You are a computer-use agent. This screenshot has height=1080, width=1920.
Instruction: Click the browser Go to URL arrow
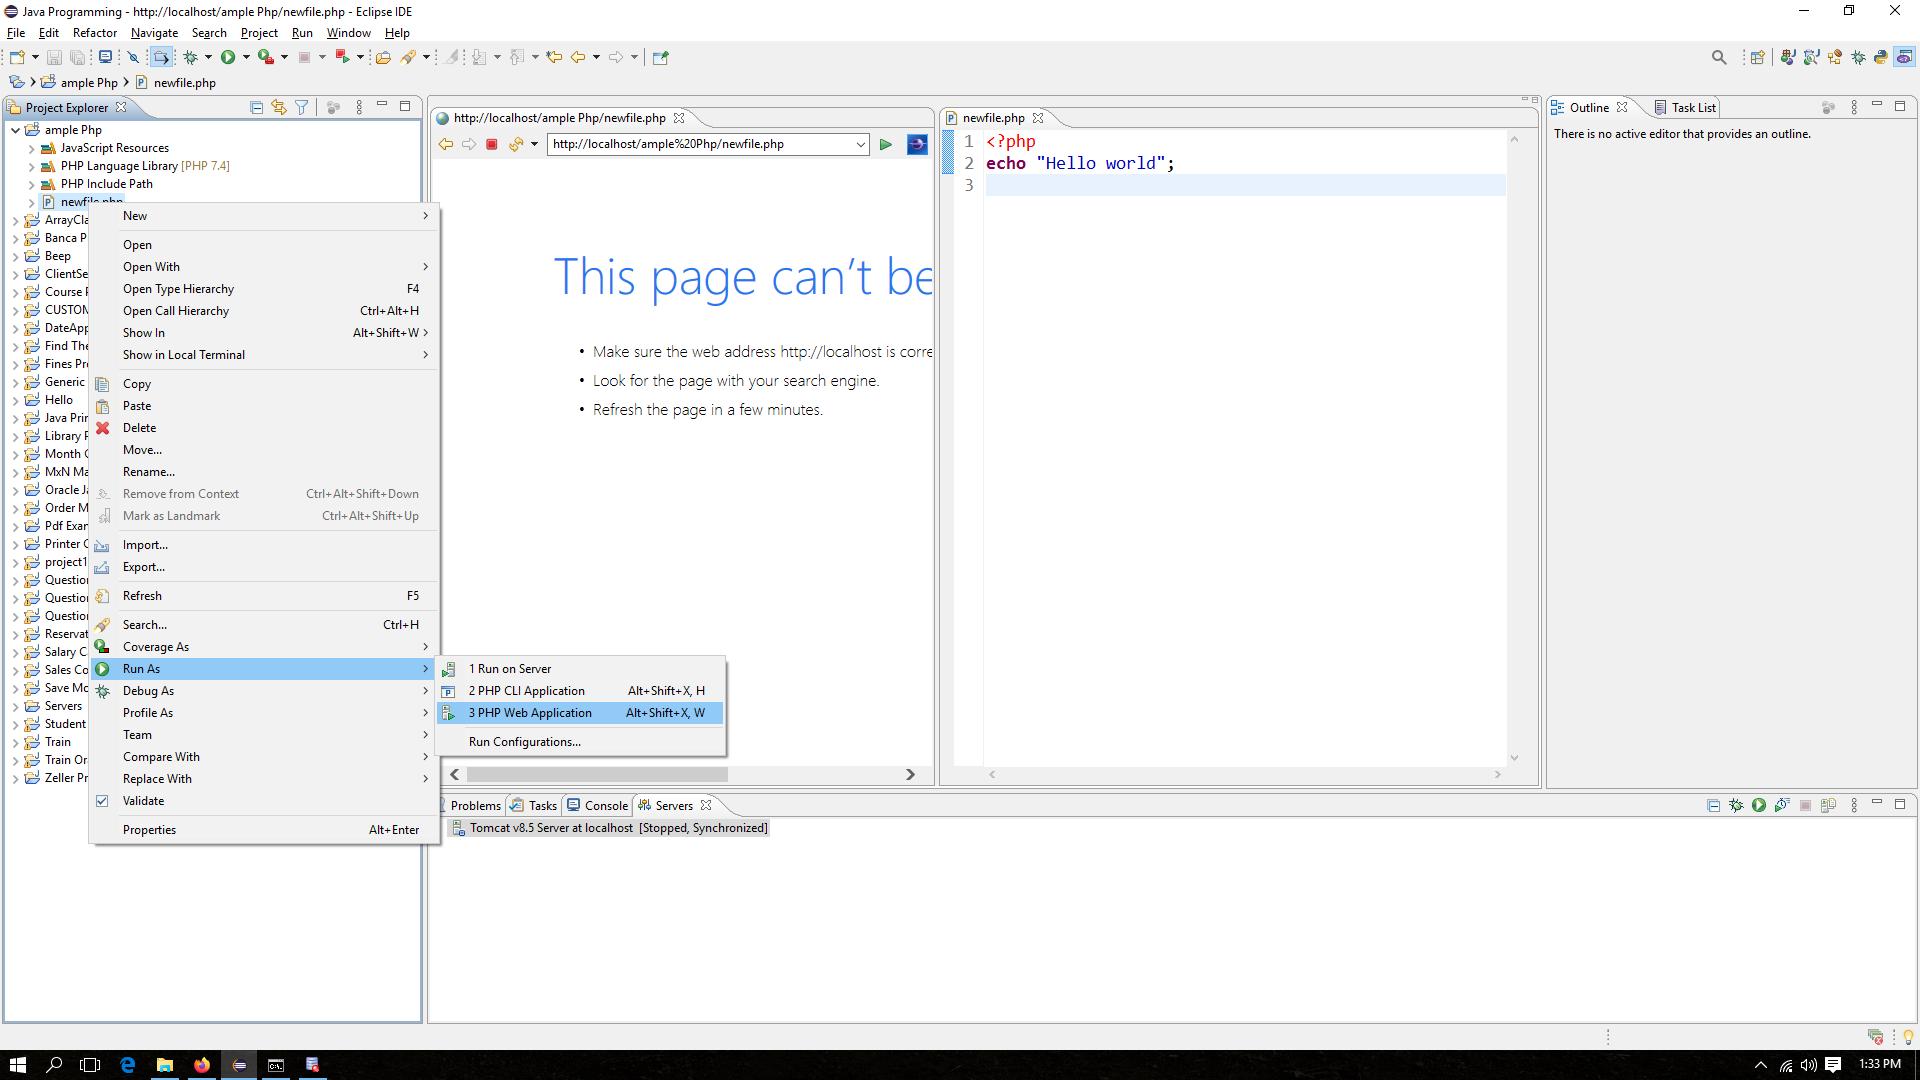(x=885, y=144)
